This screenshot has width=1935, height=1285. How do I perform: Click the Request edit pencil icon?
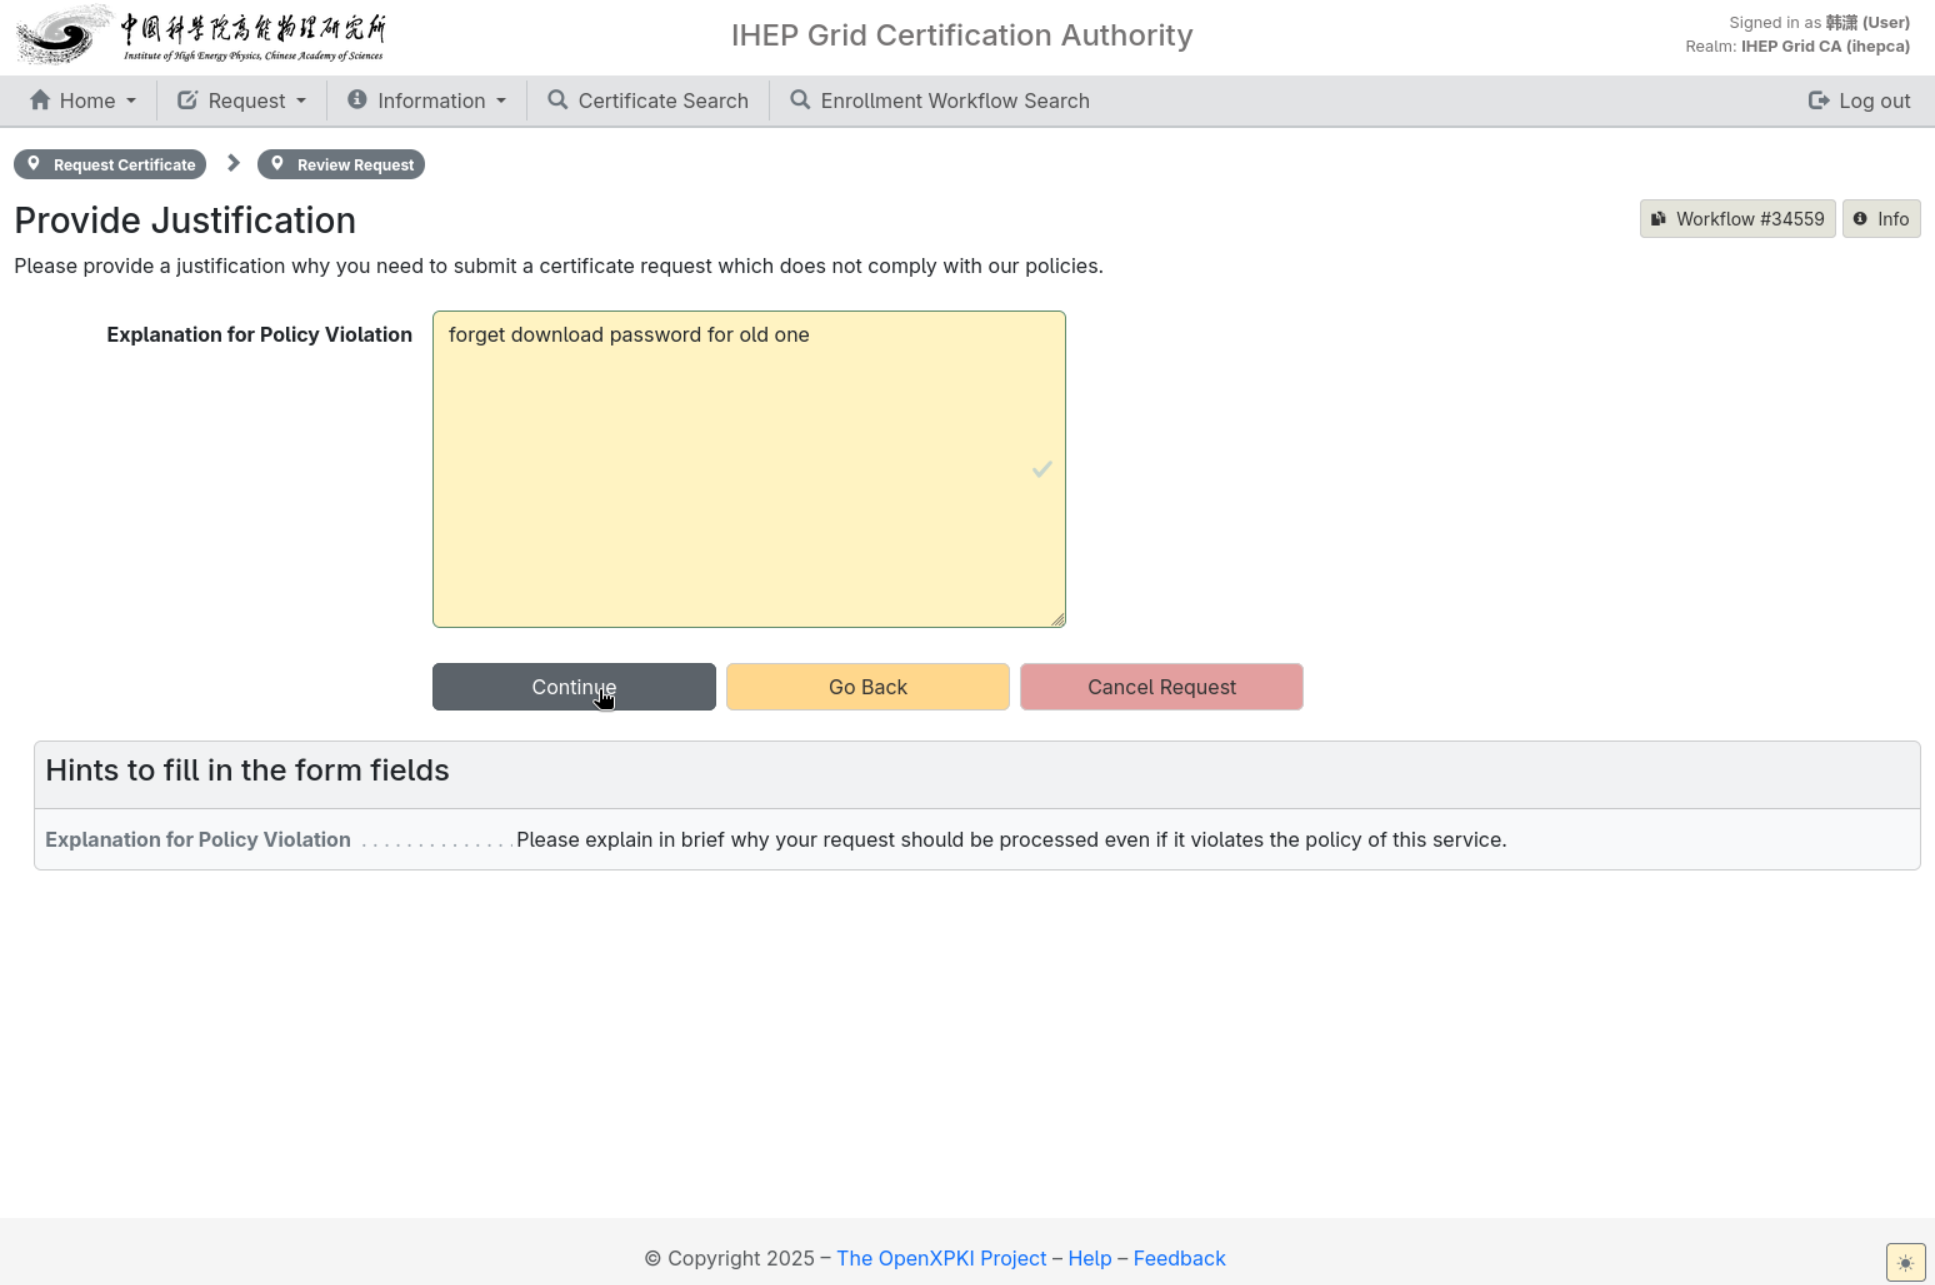click(187, 100)
